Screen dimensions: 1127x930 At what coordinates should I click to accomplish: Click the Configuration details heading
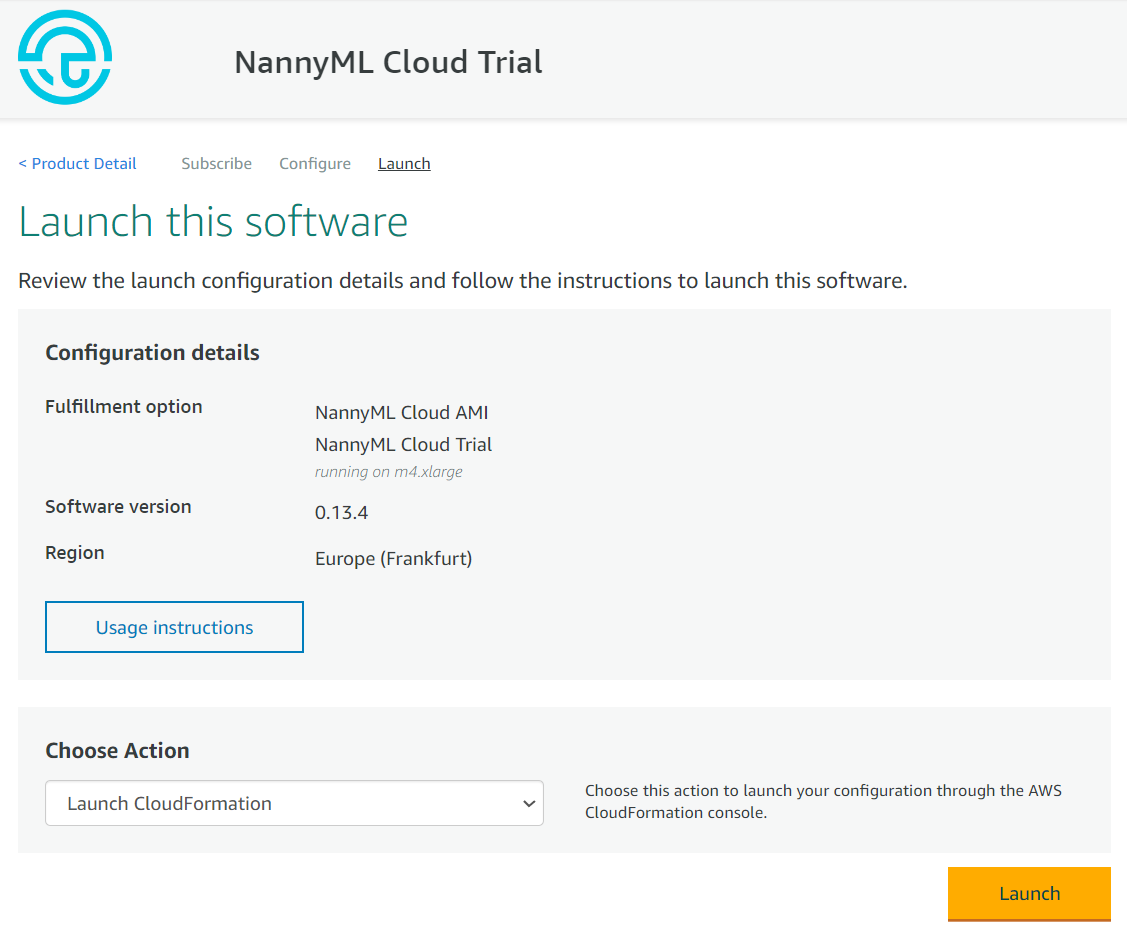[x=152, y=353]
